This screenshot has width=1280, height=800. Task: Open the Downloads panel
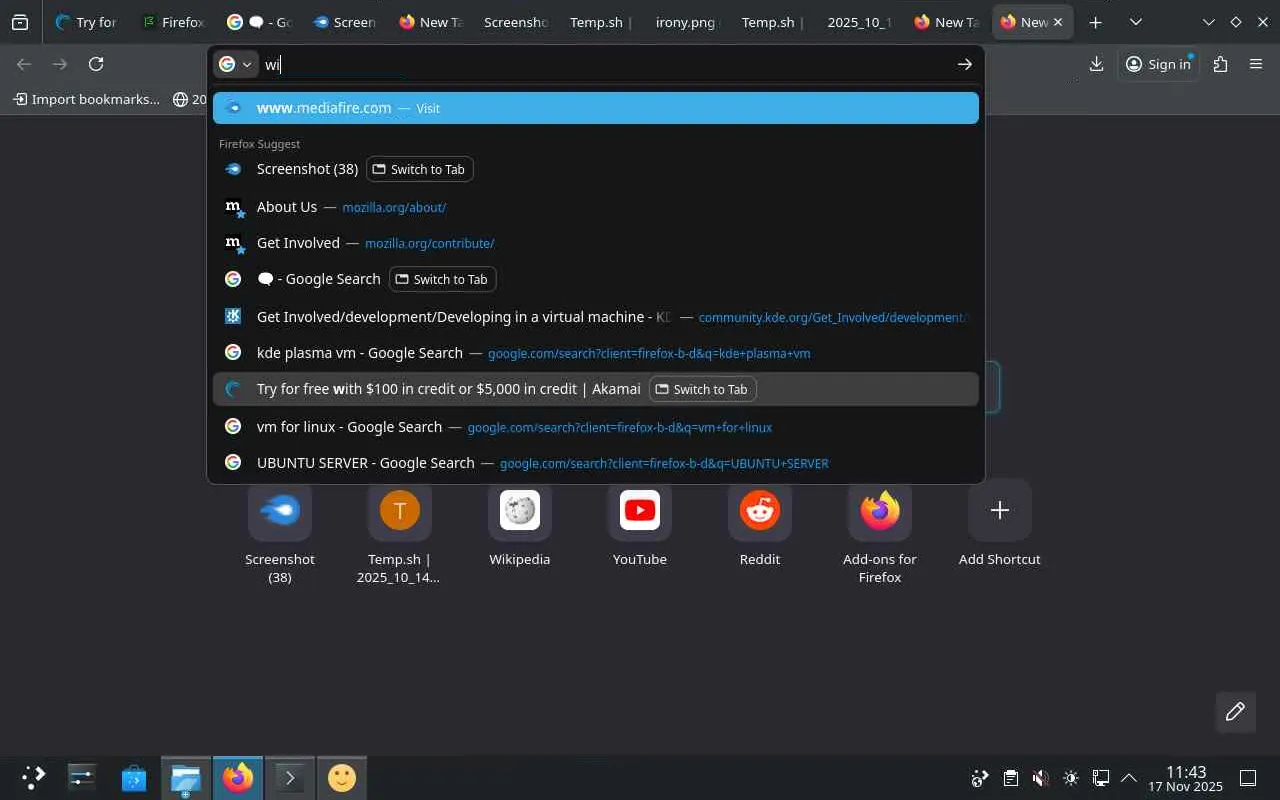1096,64
